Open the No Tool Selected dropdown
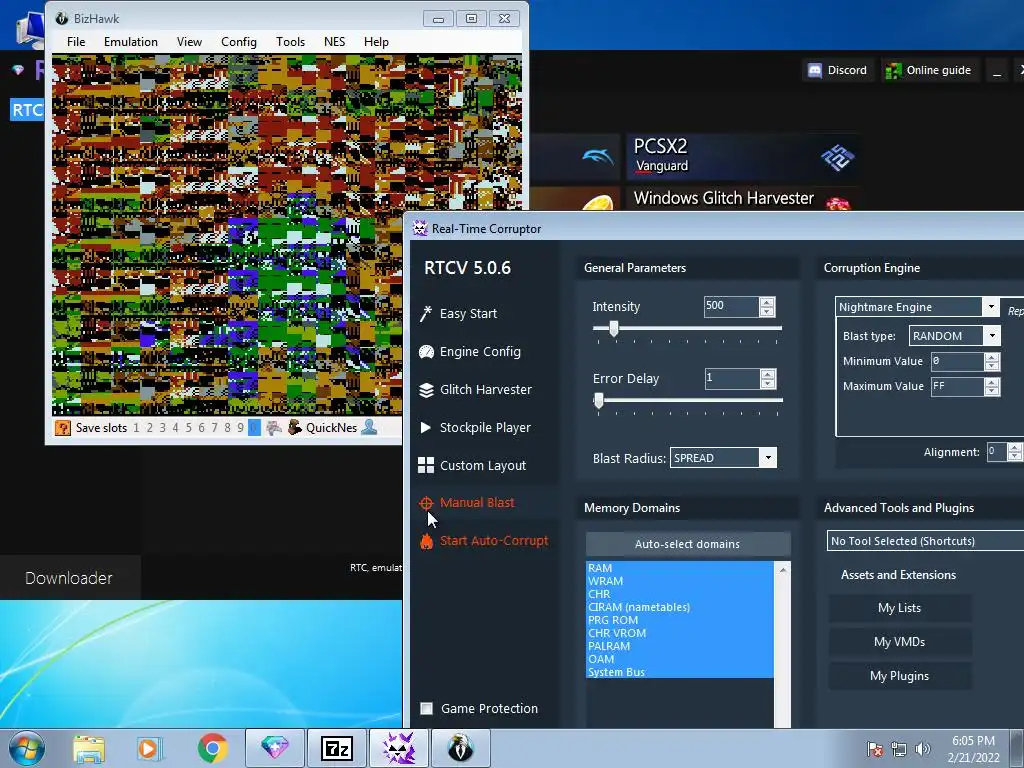Screen dimensions: 1024x768 (x=925, y=541)
